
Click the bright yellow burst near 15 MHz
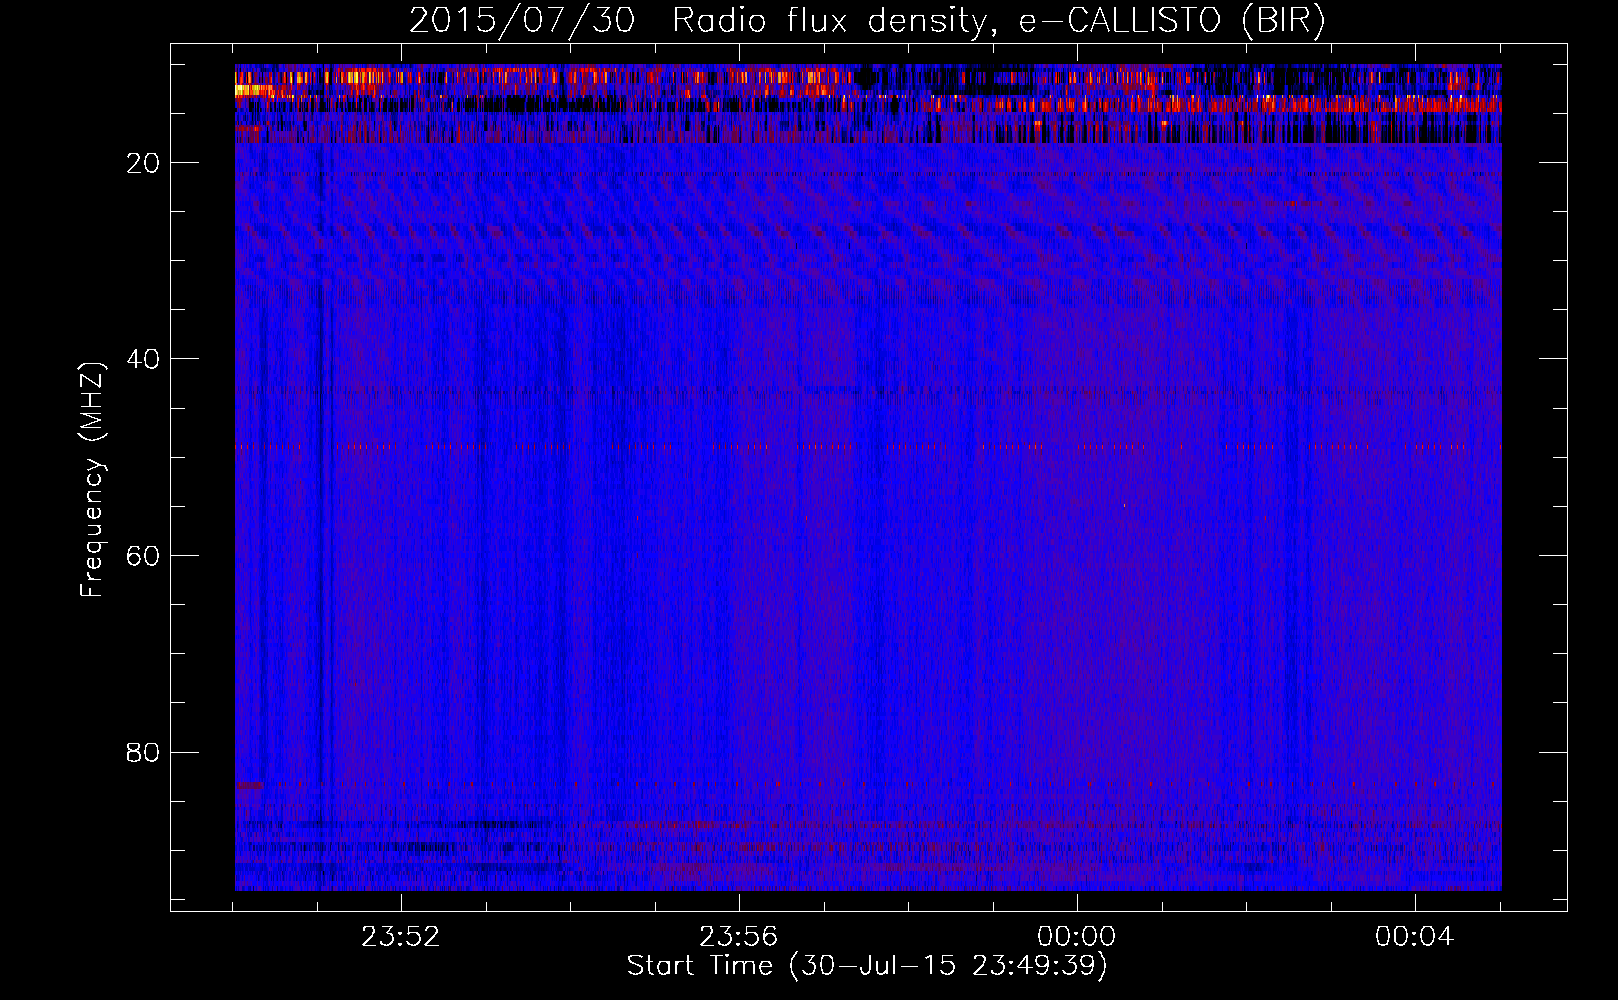[x=252, y=90]
